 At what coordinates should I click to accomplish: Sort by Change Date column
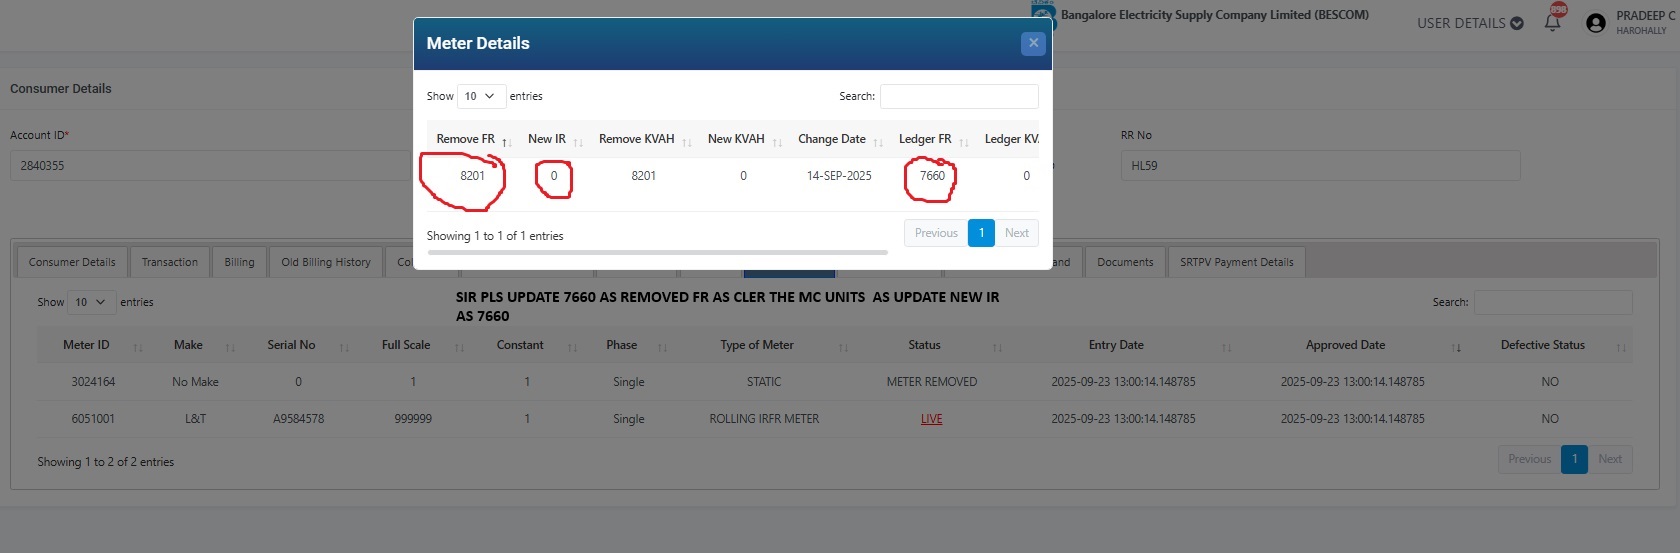(x=839, y=139)
